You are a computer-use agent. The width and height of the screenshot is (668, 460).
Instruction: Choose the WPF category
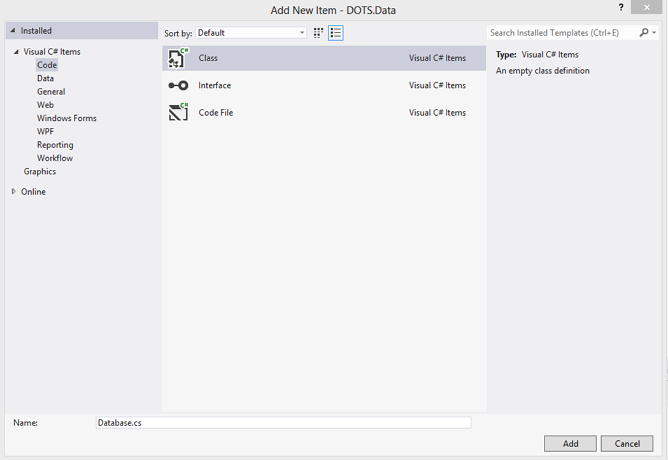(45, 132)
